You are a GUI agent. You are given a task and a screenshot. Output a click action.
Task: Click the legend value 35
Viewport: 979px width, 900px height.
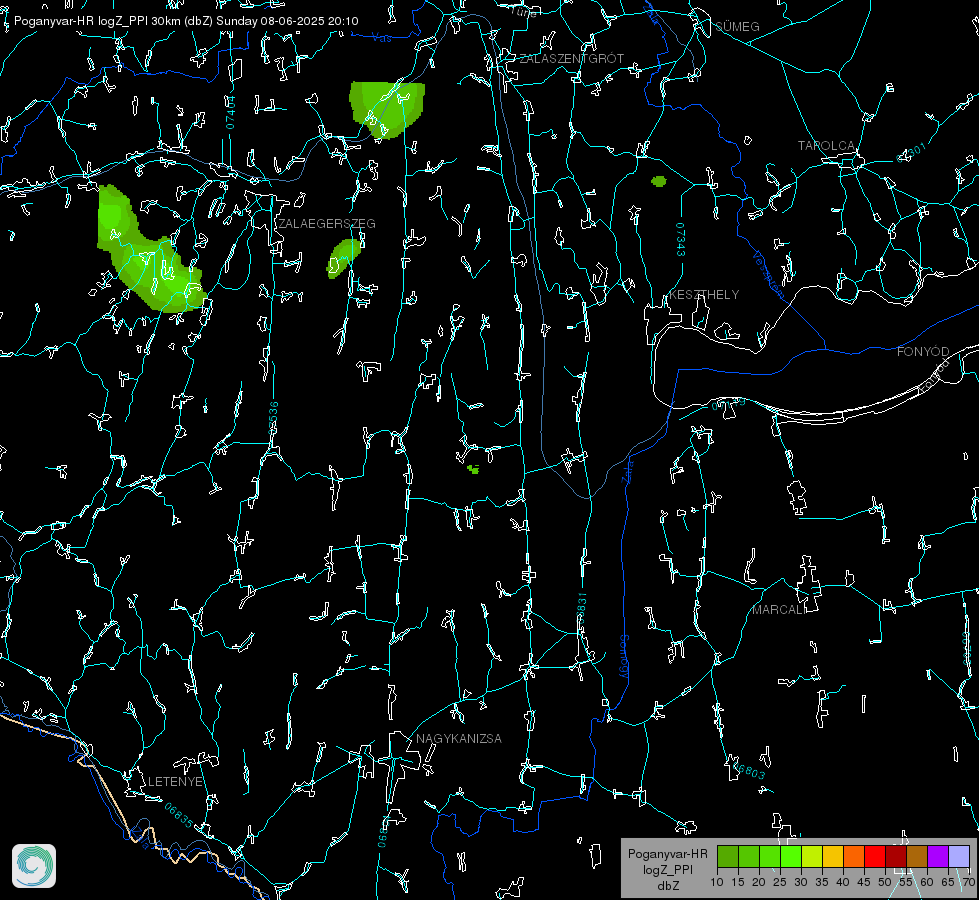[822, 882]
